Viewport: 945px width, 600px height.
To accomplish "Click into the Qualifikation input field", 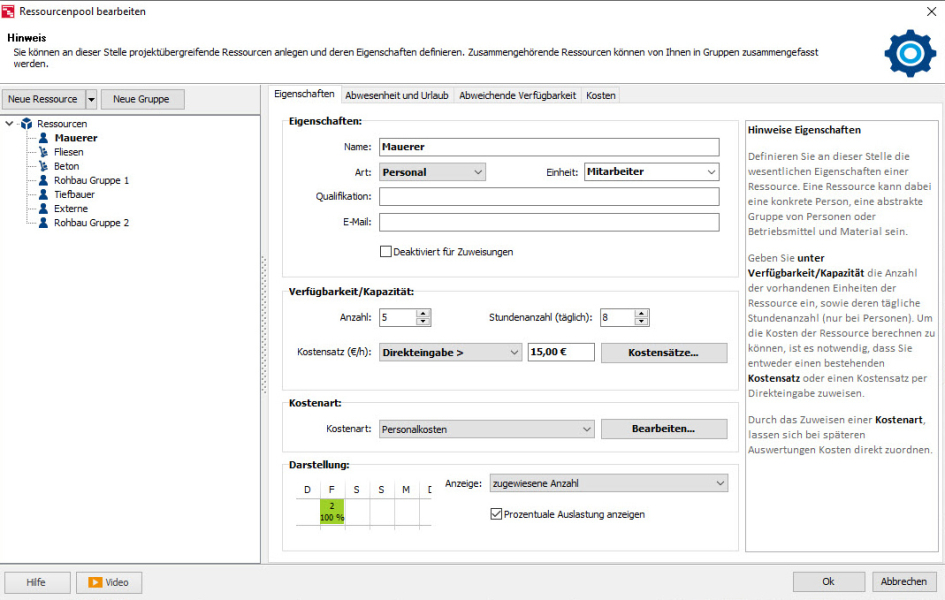I will point(549,196).
